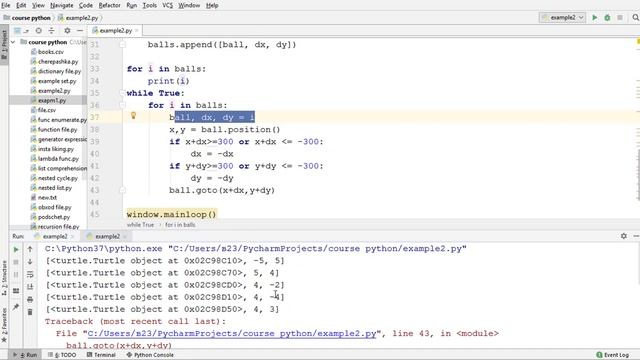Open Project view scope selector icon
The width and height of the screenshot is (640, 360).
pyautogui.click(x=20, y=31)
